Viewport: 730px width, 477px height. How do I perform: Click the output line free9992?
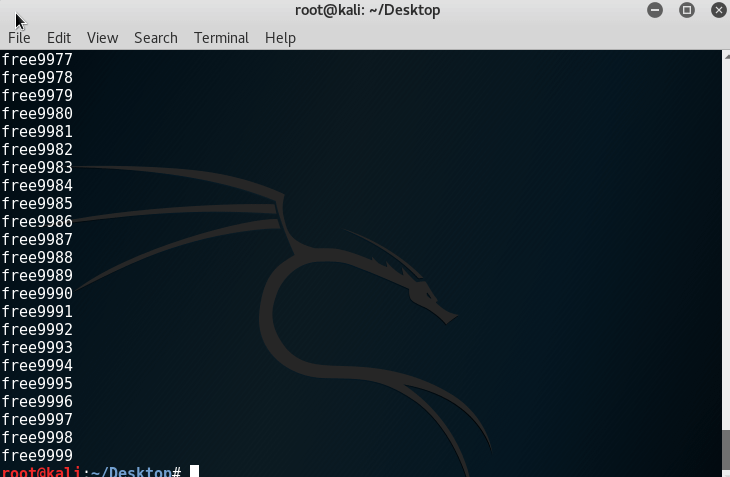coord(37,329)
